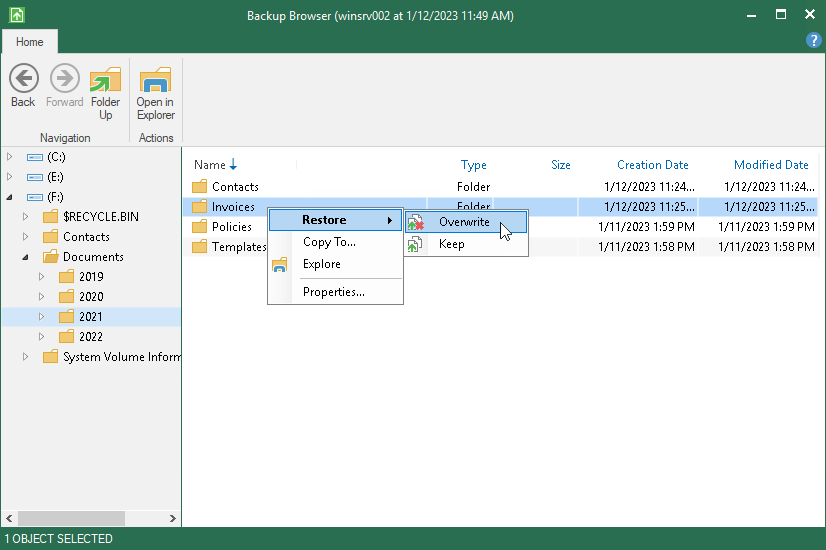Expand the System Volume Information node
Viewport: 826px width, 550px height.
pos(25,357)
